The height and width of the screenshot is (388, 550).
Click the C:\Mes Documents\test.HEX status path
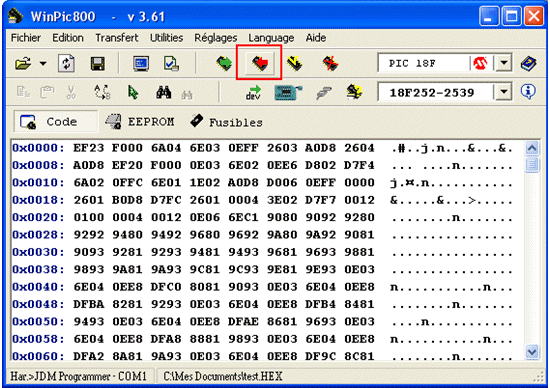click(223, 376)
